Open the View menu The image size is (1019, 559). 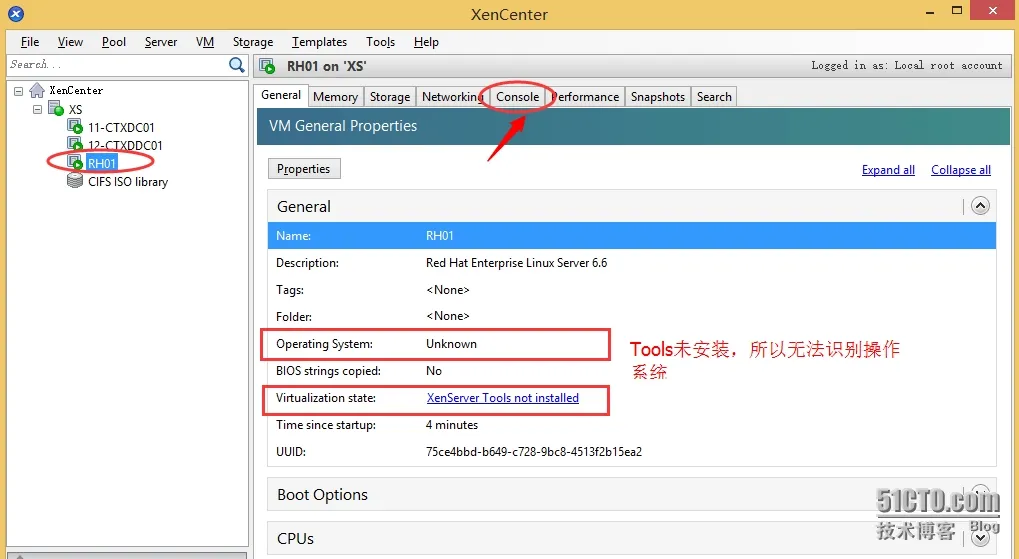70,42
